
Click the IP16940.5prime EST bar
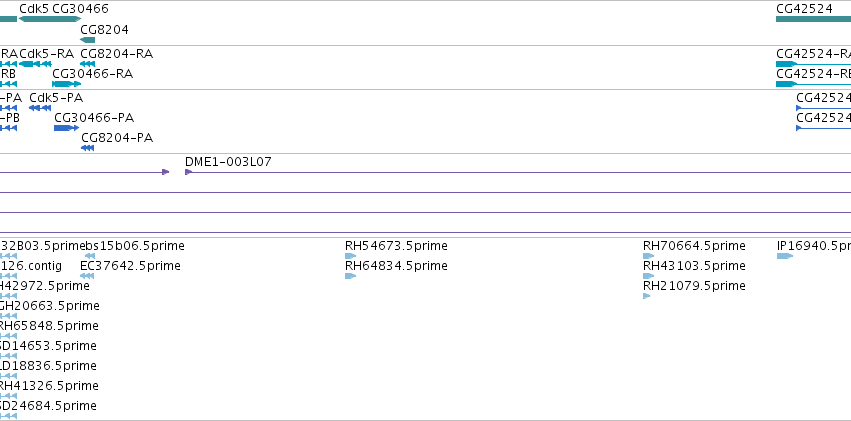point(785,256)
